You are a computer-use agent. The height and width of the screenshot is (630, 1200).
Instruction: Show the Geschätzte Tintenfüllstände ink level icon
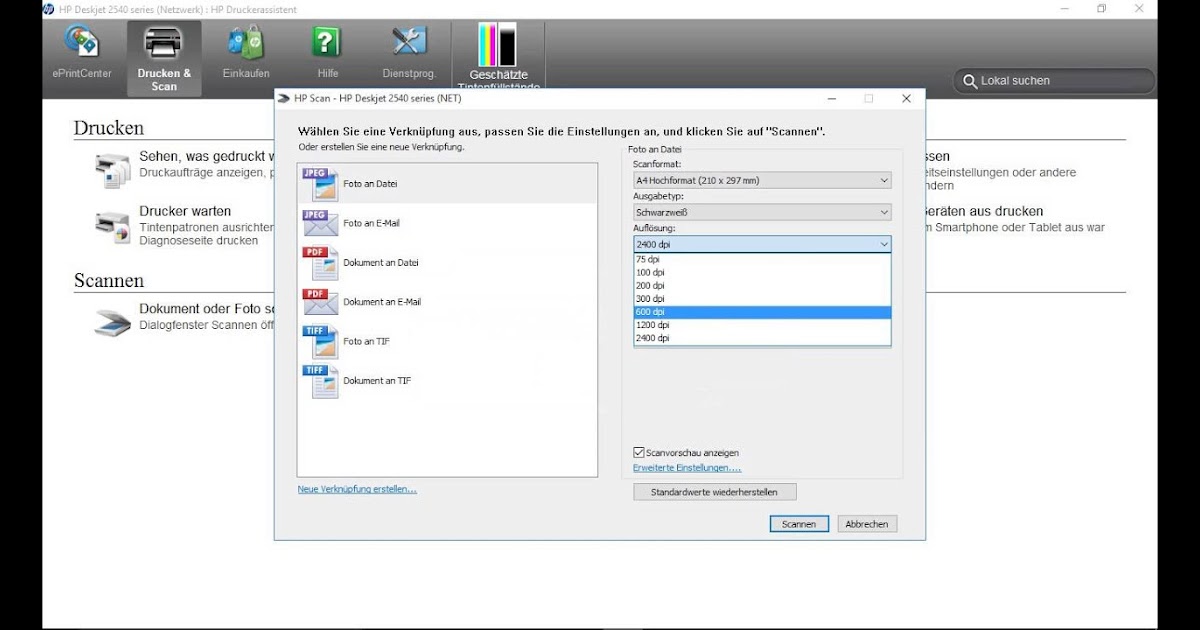click(498, 45)
